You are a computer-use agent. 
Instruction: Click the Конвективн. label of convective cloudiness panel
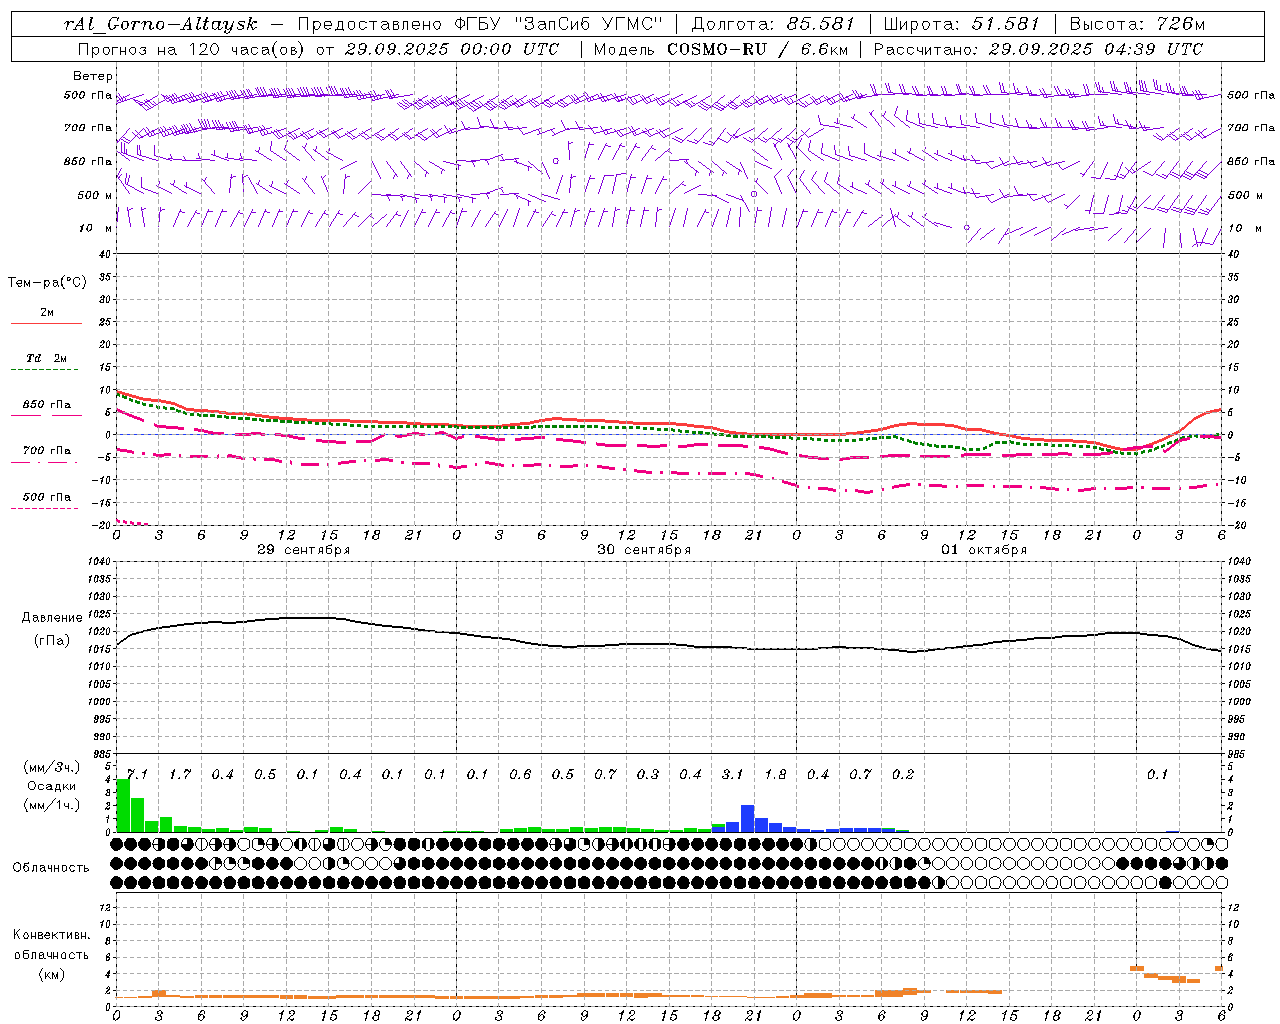(51, 935)
